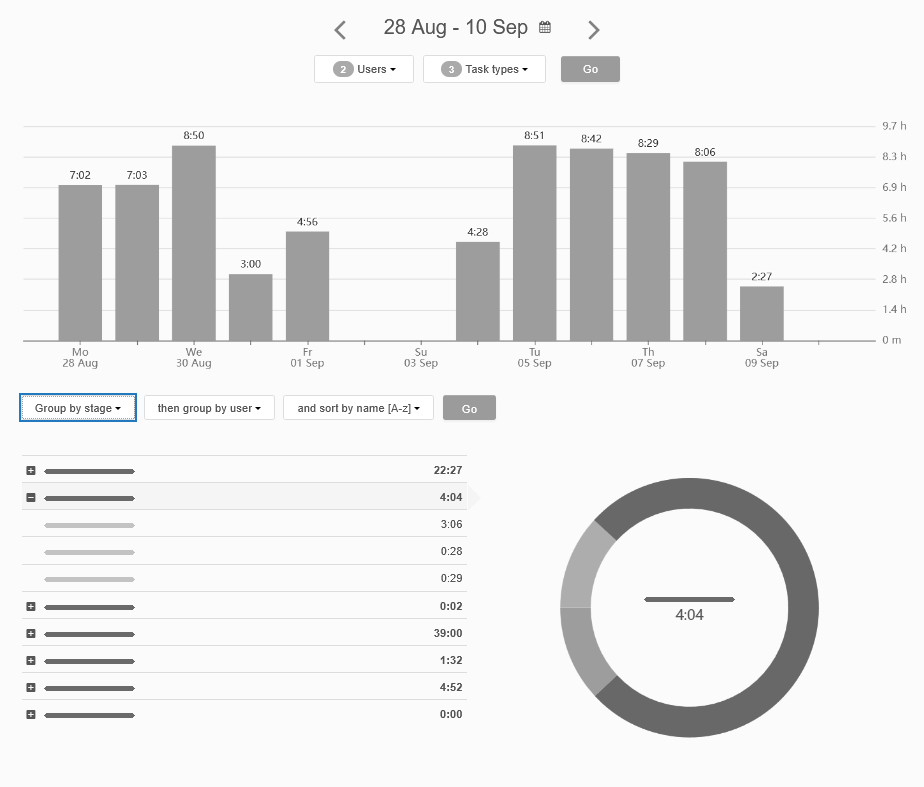Open the sort by name A-z dropdown
The image size is (924, 787).
coord(357,407)
